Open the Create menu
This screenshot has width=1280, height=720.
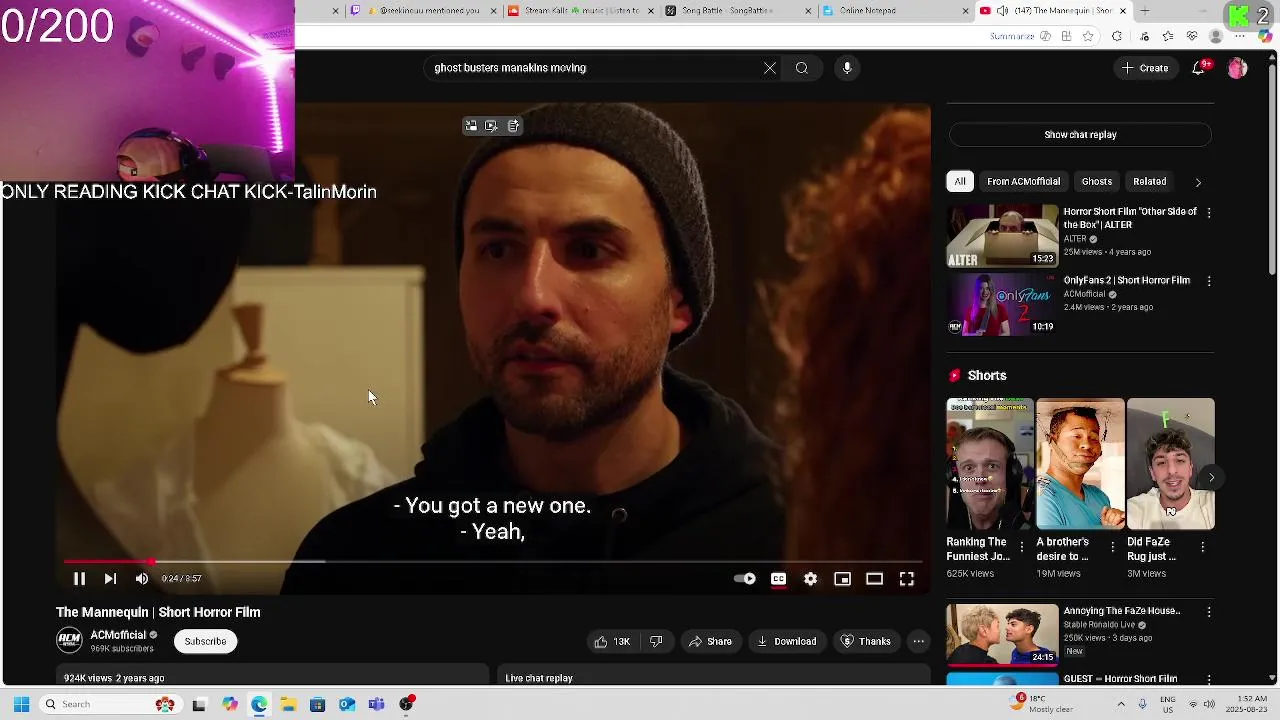point(1145,68)
